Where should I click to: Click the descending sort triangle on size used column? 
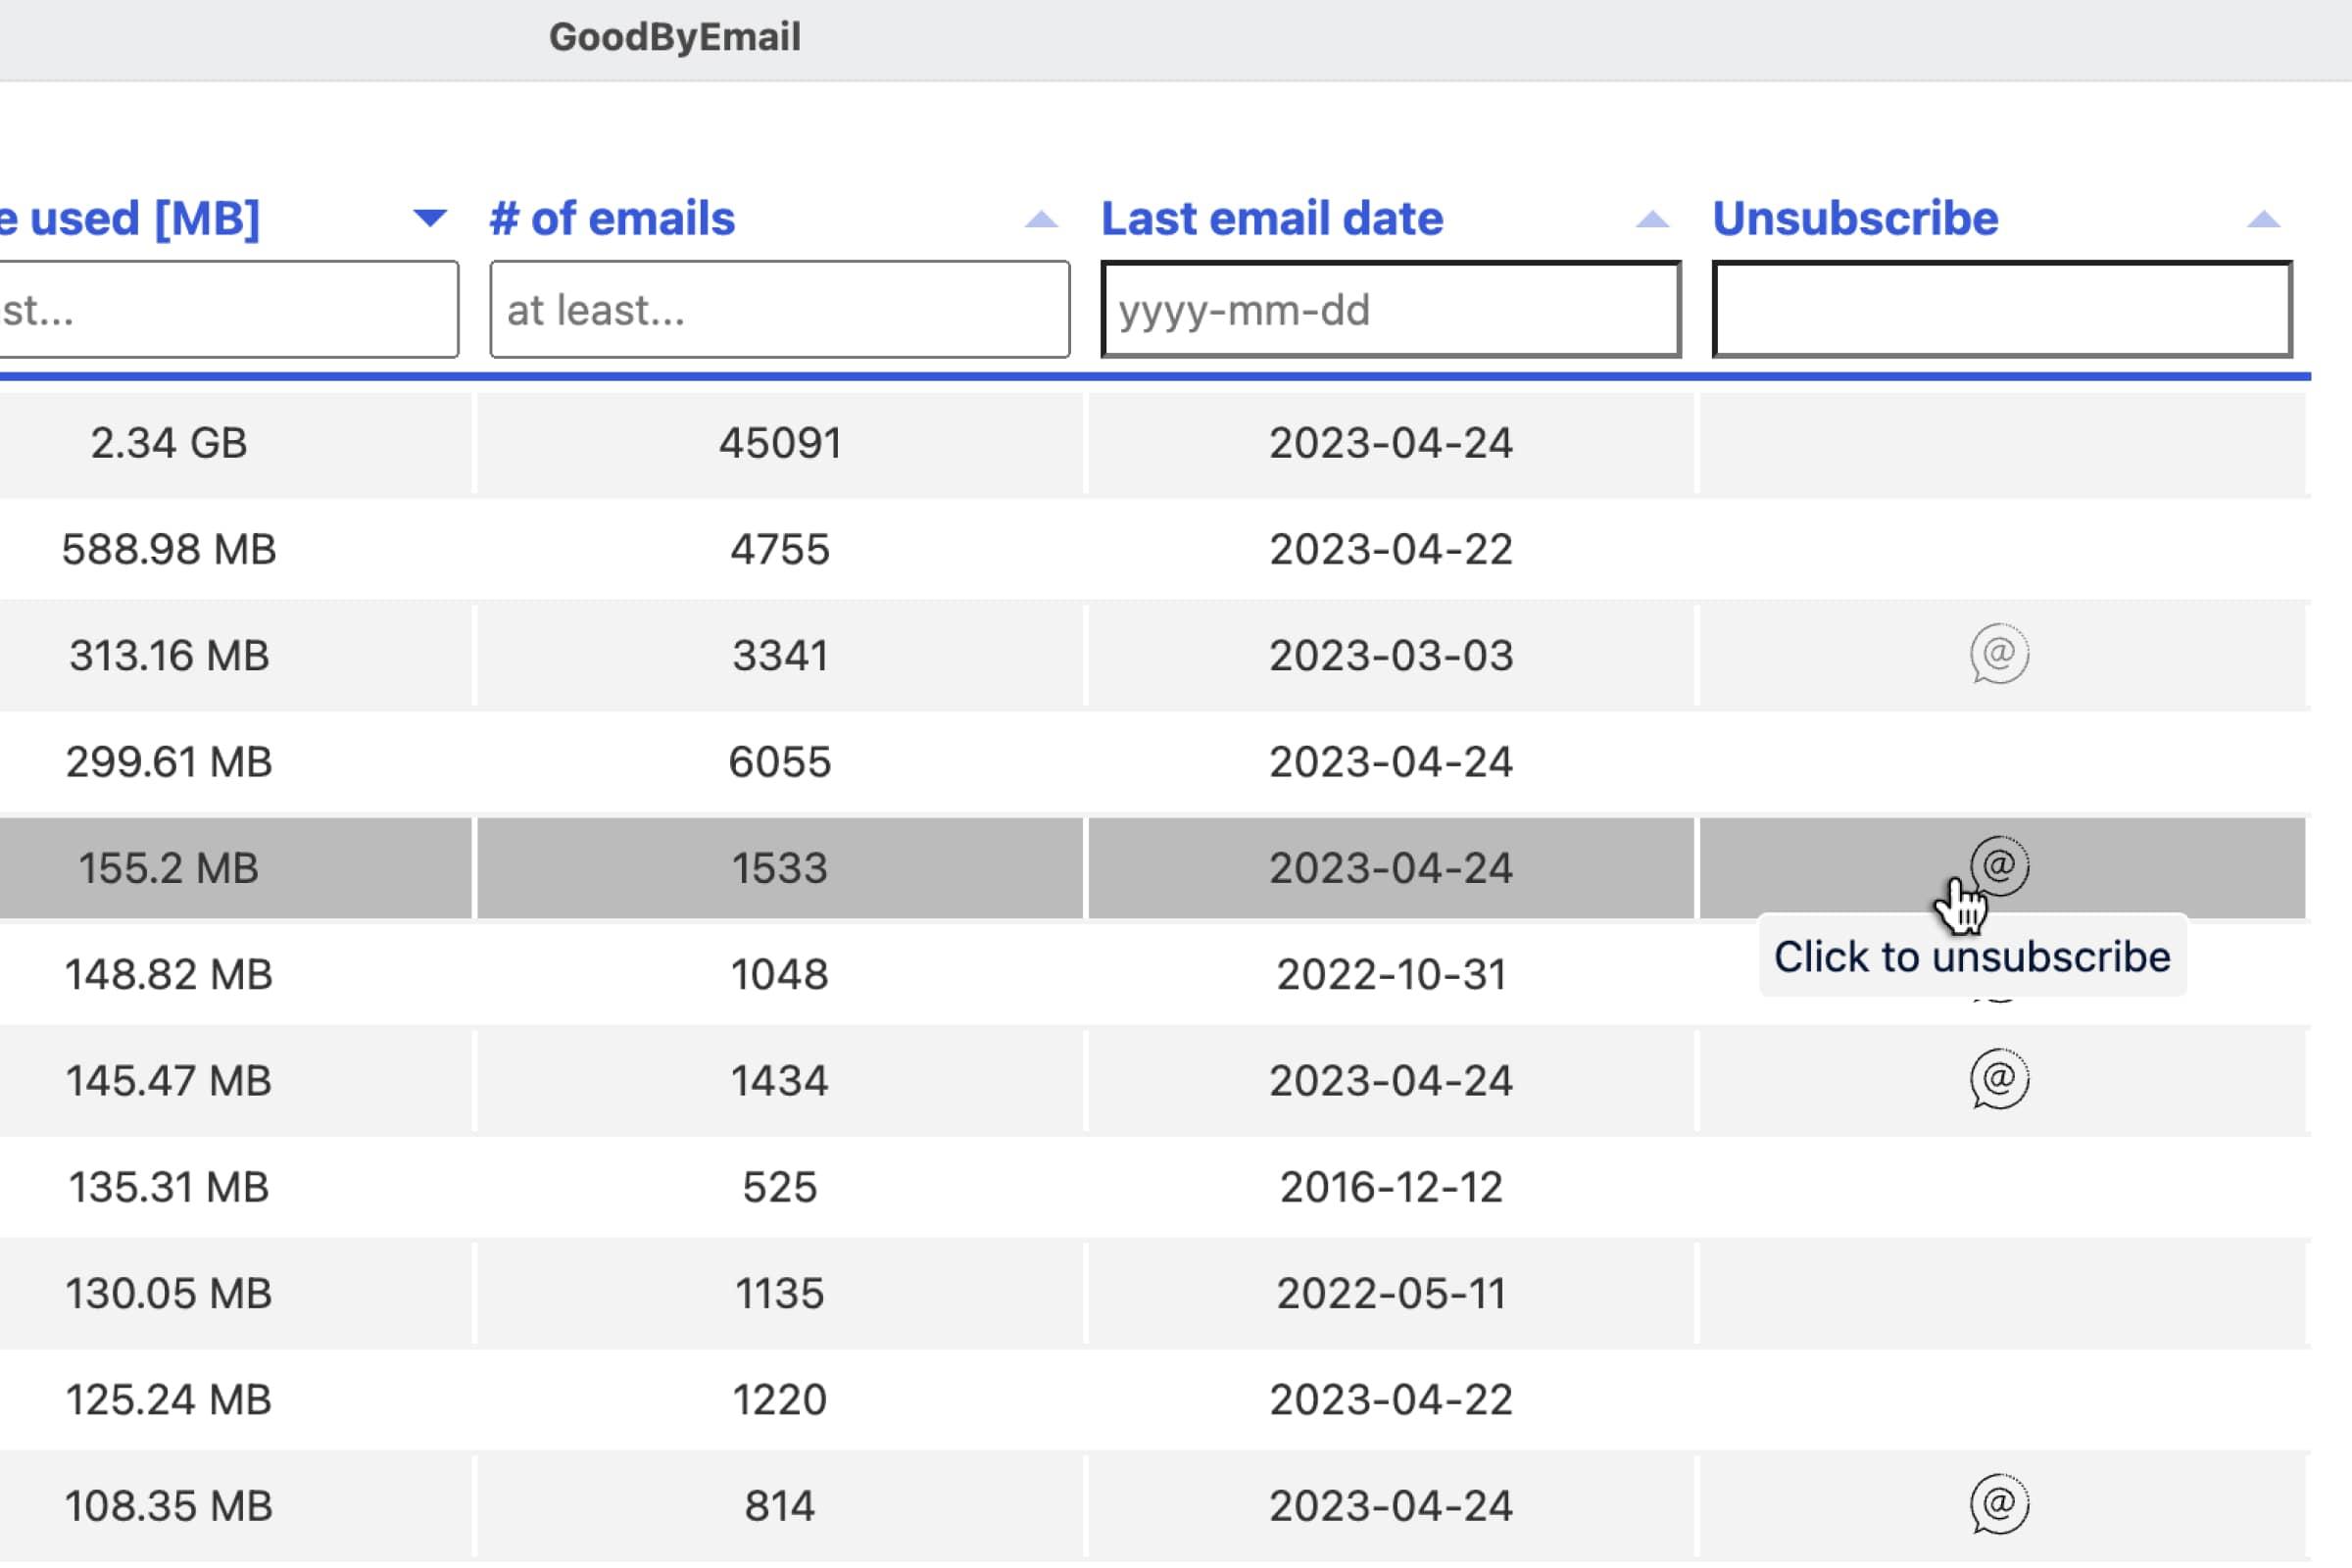pos(428,218)
